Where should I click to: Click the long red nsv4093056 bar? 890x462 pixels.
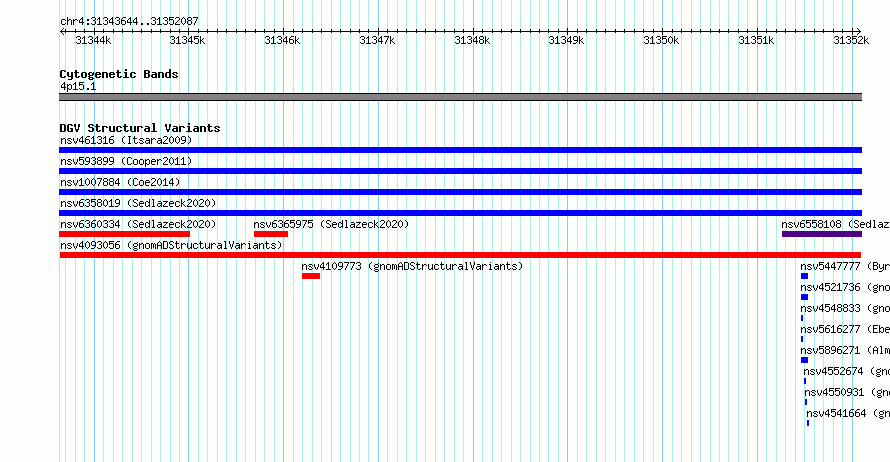pyautogui.click(x=460, y=255)
